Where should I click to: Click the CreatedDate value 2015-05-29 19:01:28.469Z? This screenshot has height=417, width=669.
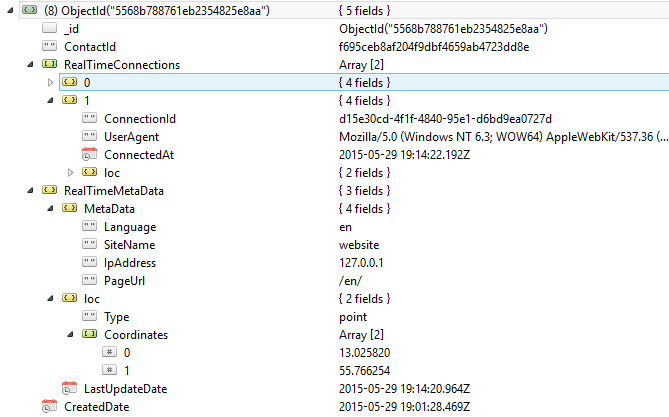404,407
